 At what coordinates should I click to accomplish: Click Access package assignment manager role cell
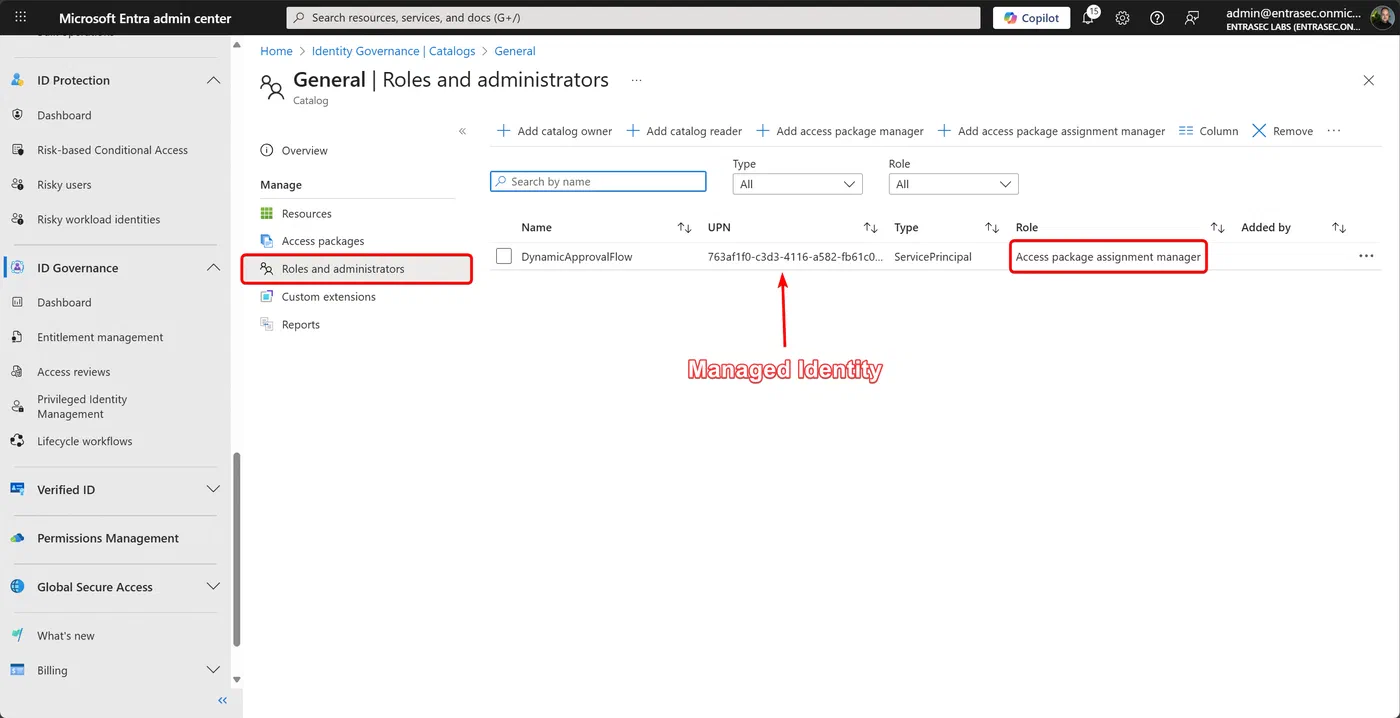pos(1108,257)
